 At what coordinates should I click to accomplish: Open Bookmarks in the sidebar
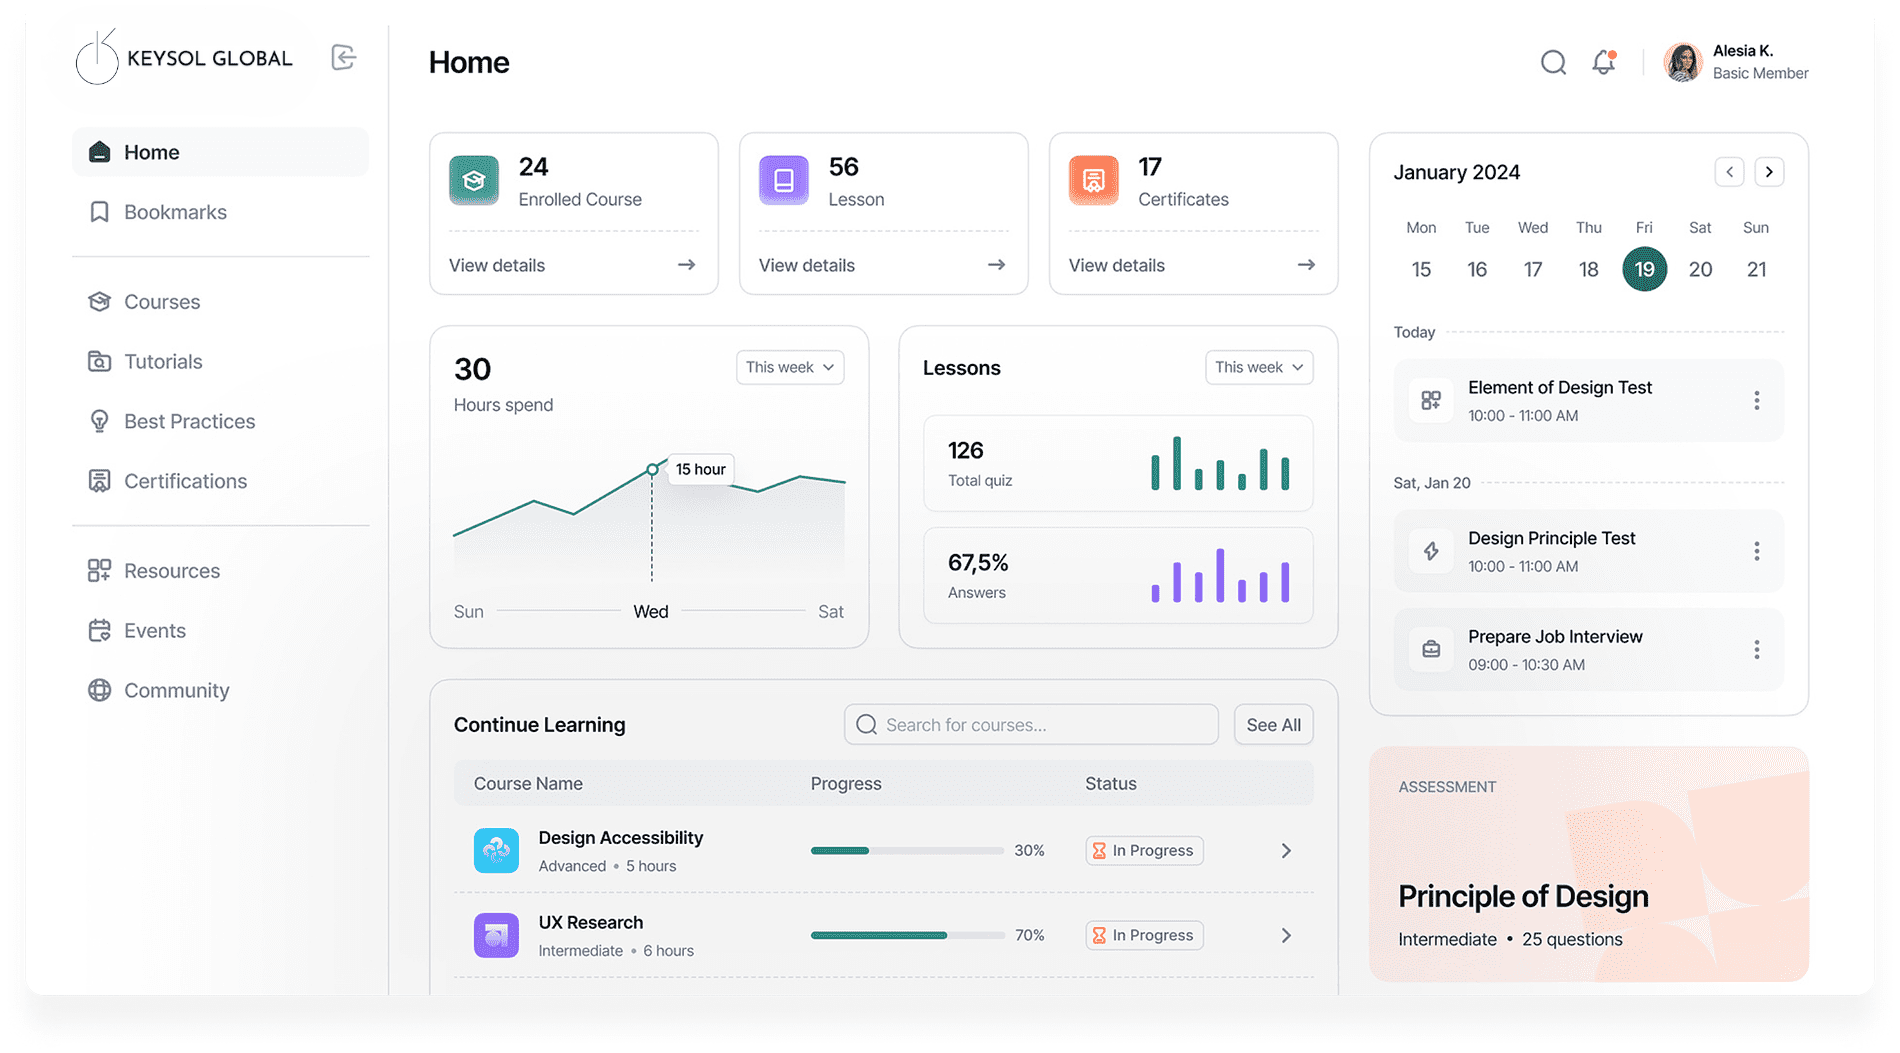pos(175,212)
